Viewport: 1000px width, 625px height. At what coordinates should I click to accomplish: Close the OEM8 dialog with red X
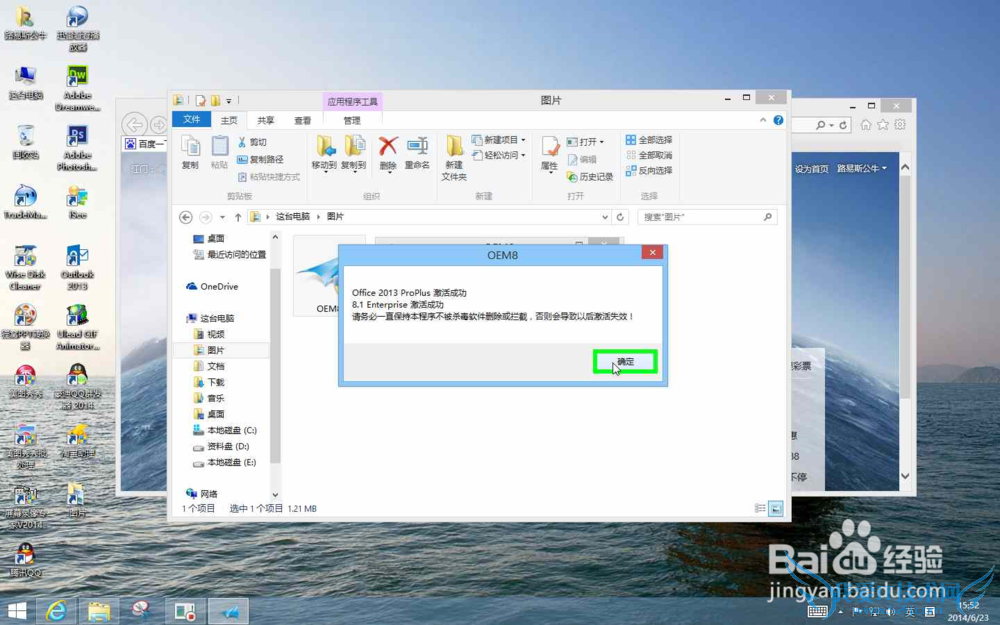coord(652,253)
